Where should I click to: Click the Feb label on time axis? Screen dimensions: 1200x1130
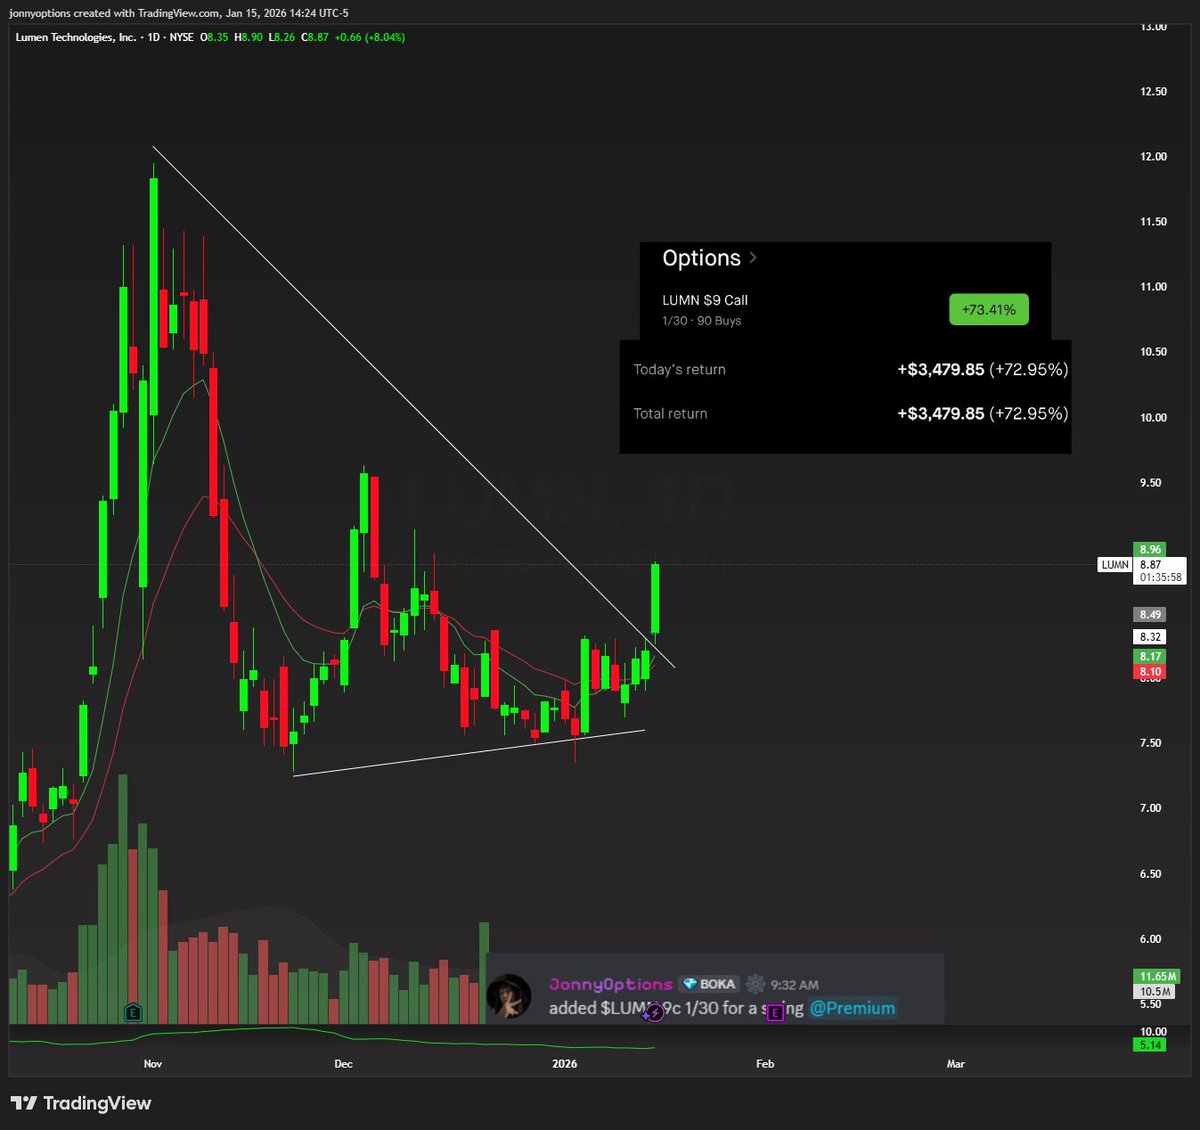pyautogui.click(x=765, y=1064)
